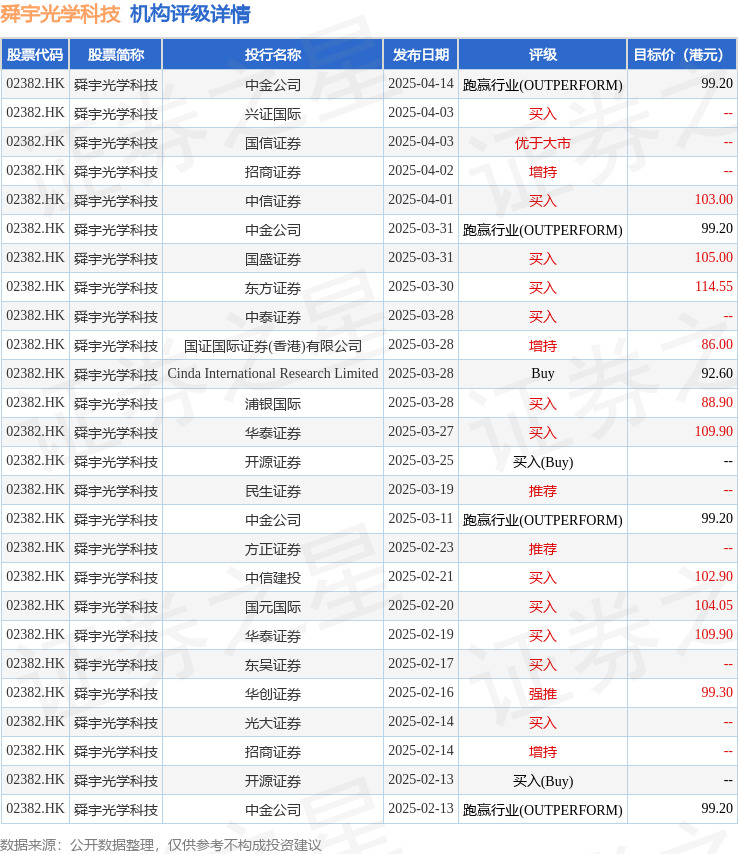
Task: Select the 中信证券 bank name cell
Action: 273,200
